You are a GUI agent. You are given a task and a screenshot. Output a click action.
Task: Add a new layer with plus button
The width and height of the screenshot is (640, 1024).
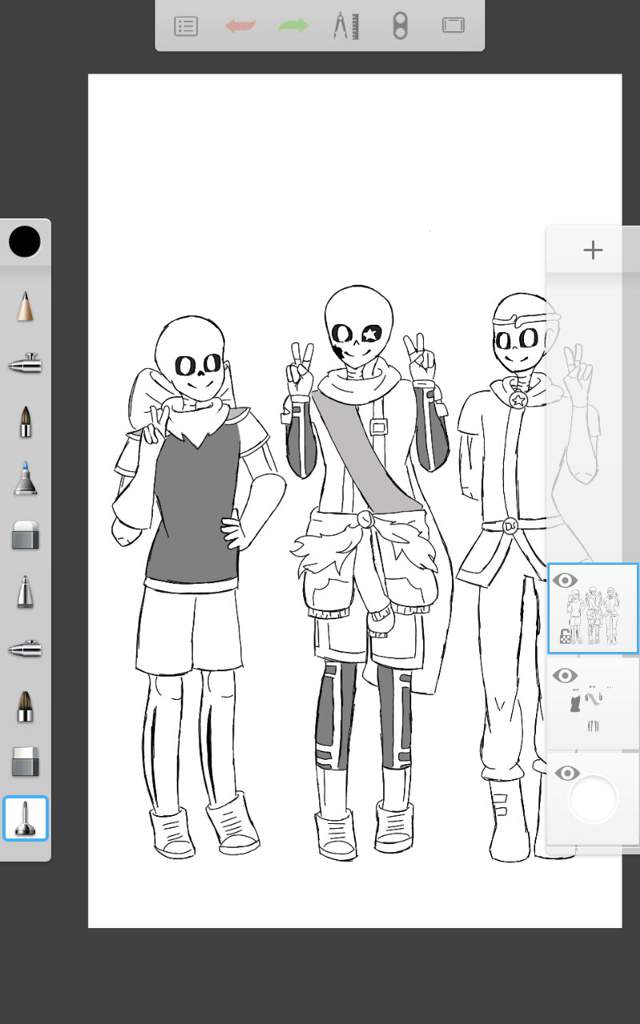coord(593,250)
